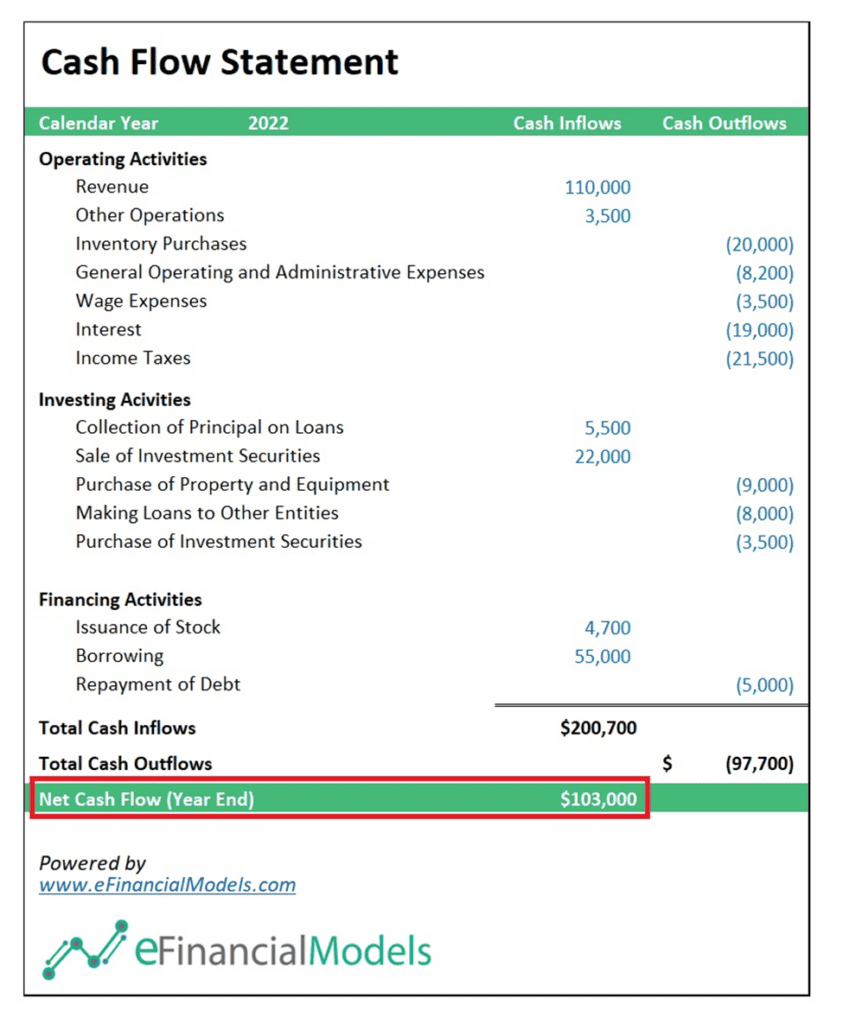Select the Repayment of Debt label
Viewport: 843px width, 1024px height.
point(158,684)
